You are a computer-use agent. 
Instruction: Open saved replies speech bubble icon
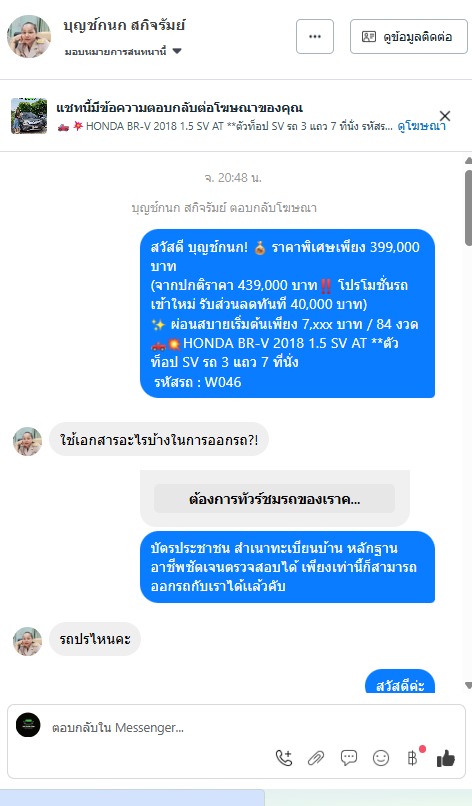(349, 758)
